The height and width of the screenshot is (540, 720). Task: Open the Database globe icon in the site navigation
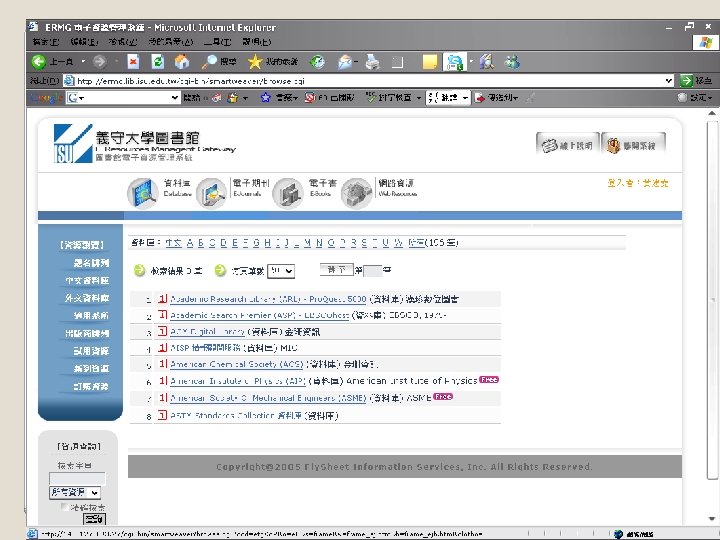(x=143, y=193)
